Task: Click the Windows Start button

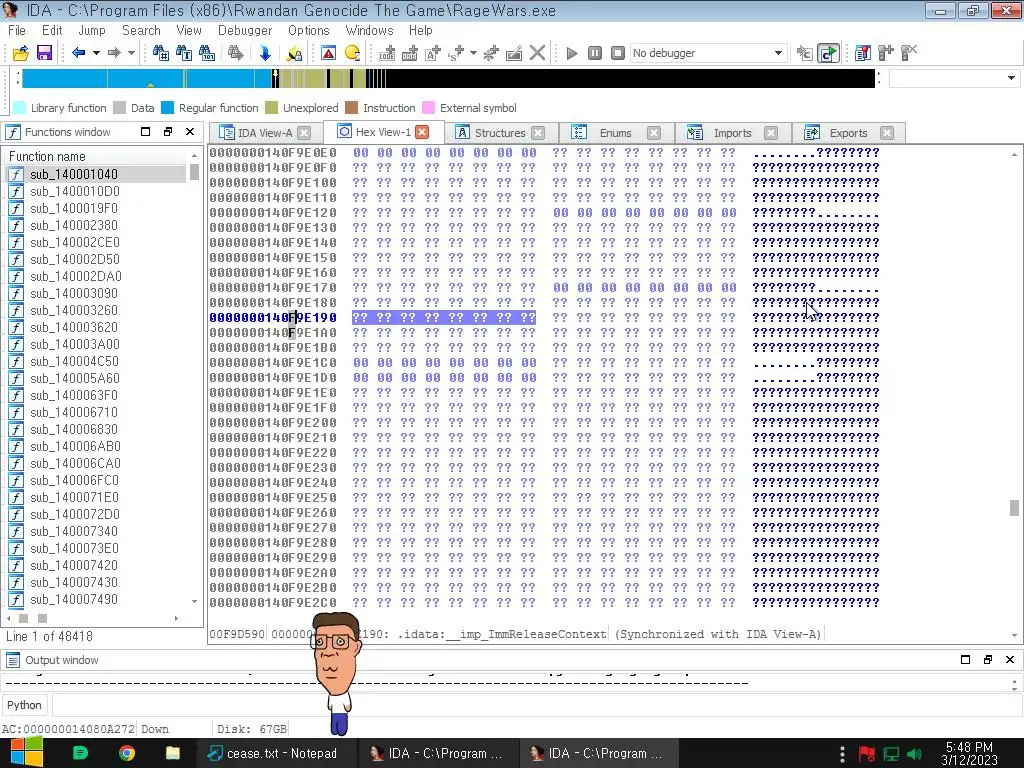Action: [26, 753]
